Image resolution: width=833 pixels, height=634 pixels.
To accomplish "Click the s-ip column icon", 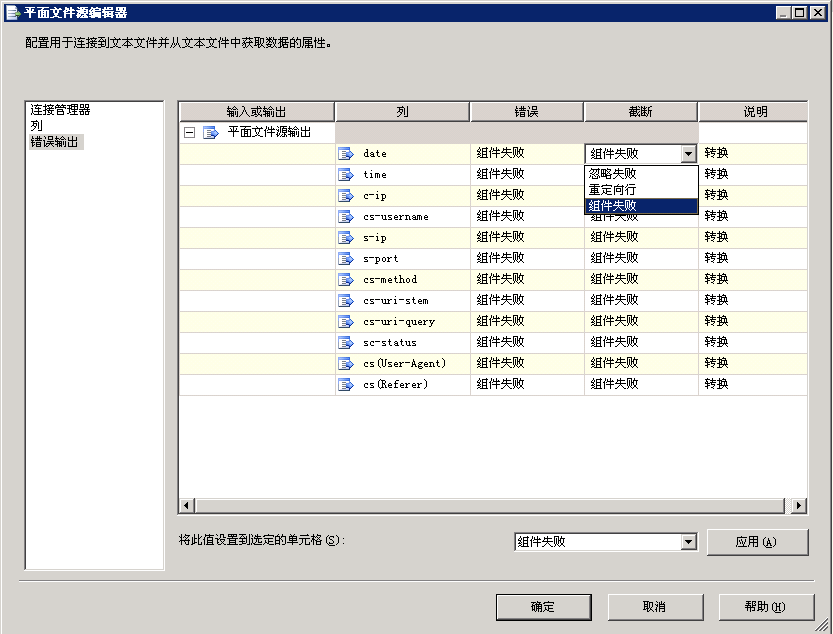I will pos(346,238).
